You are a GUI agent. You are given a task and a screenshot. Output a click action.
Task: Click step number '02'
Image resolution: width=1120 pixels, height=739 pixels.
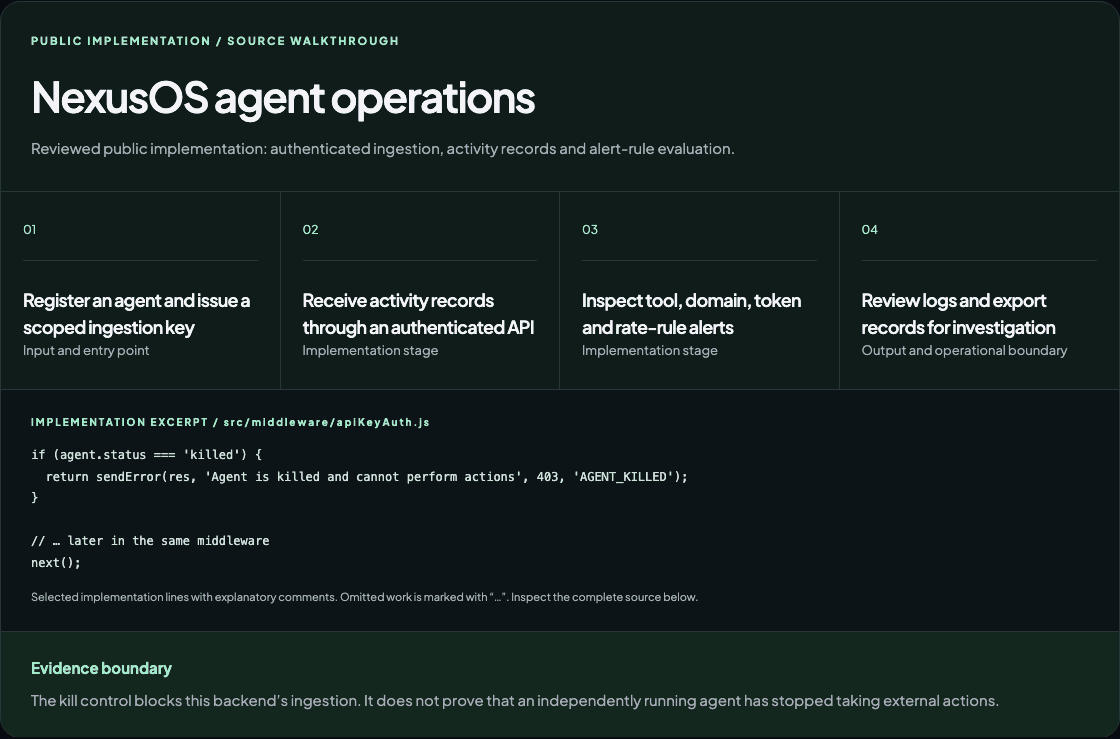click(x=310, y=229)
